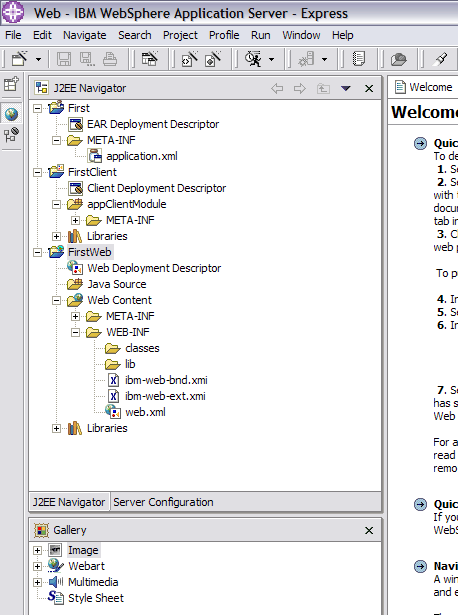This screenshot has height=615, width=458.
Task: Switch to the Server Configuration tab
Action: tap(163, 502)
